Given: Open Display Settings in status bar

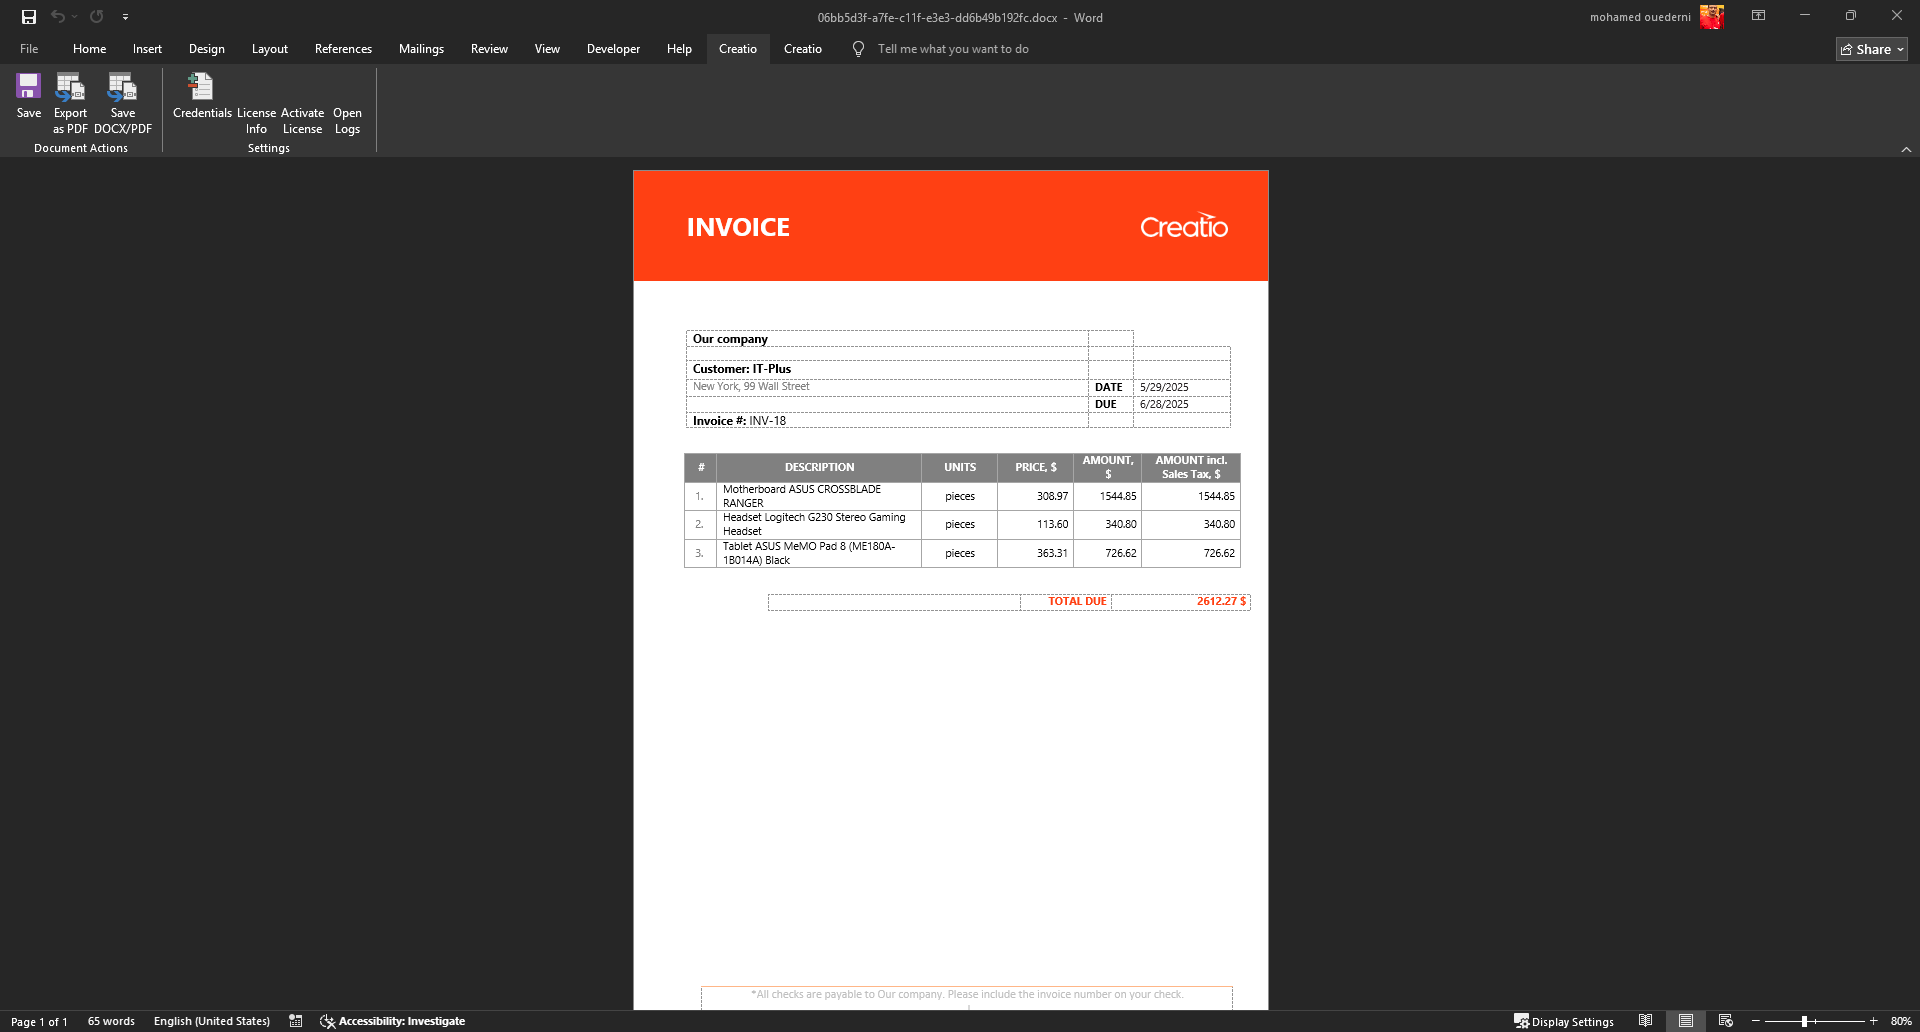Looking at the screenshot, I should (1563, 1021).
